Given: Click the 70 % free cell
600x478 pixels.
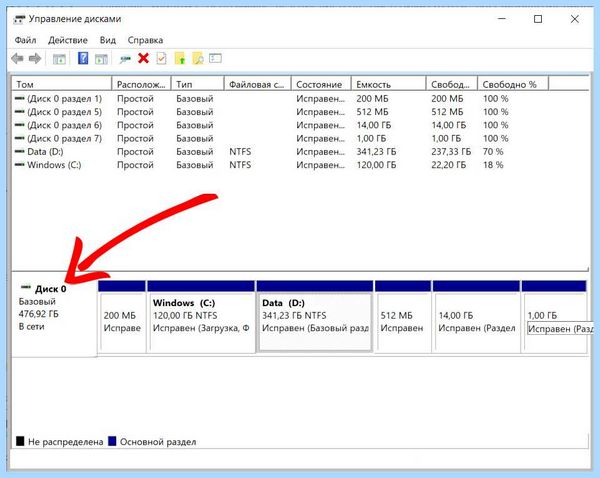Looking at the screenshot, I should [493, 152].
